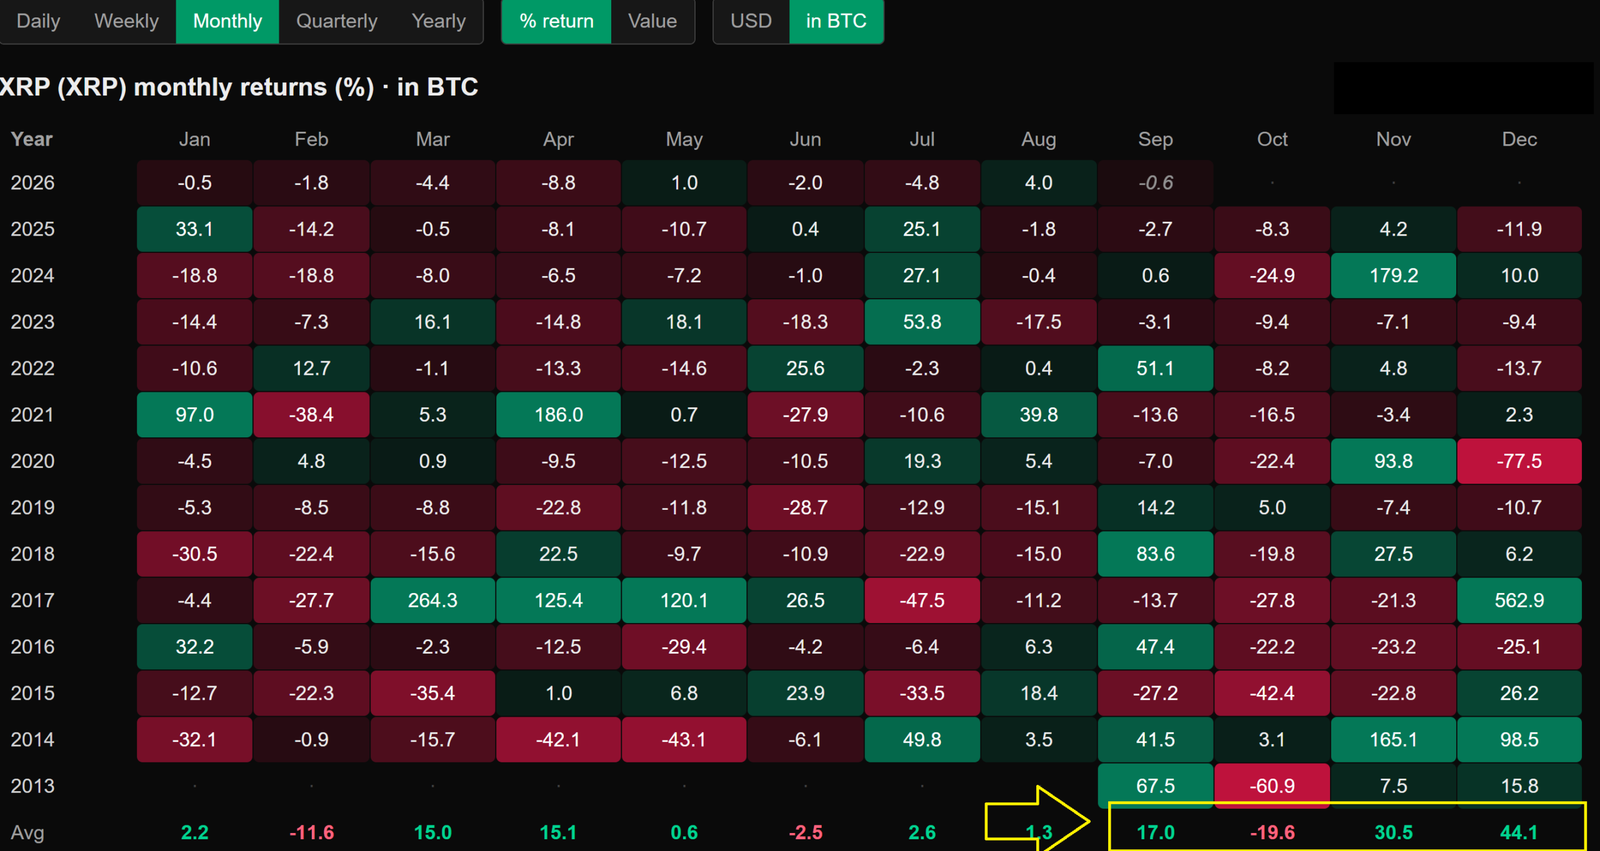1600x851 pixels.
Task: Select the in BTC denomination
Action: coord(836,21)
